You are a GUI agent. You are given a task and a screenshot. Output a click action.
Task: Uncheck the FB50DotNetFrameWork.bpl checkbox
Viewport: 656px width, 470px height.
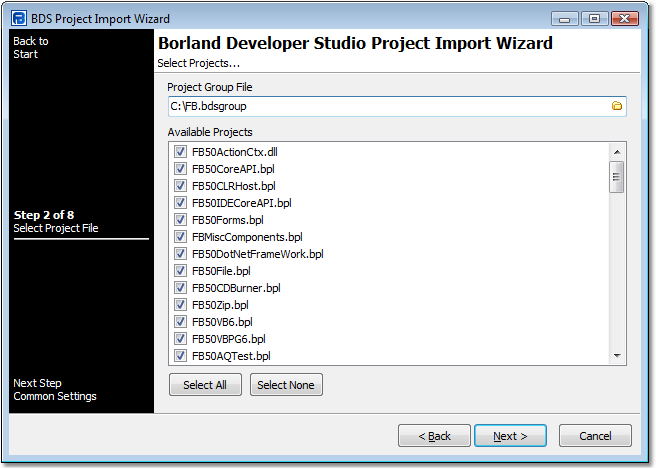[x=180, y=254]
